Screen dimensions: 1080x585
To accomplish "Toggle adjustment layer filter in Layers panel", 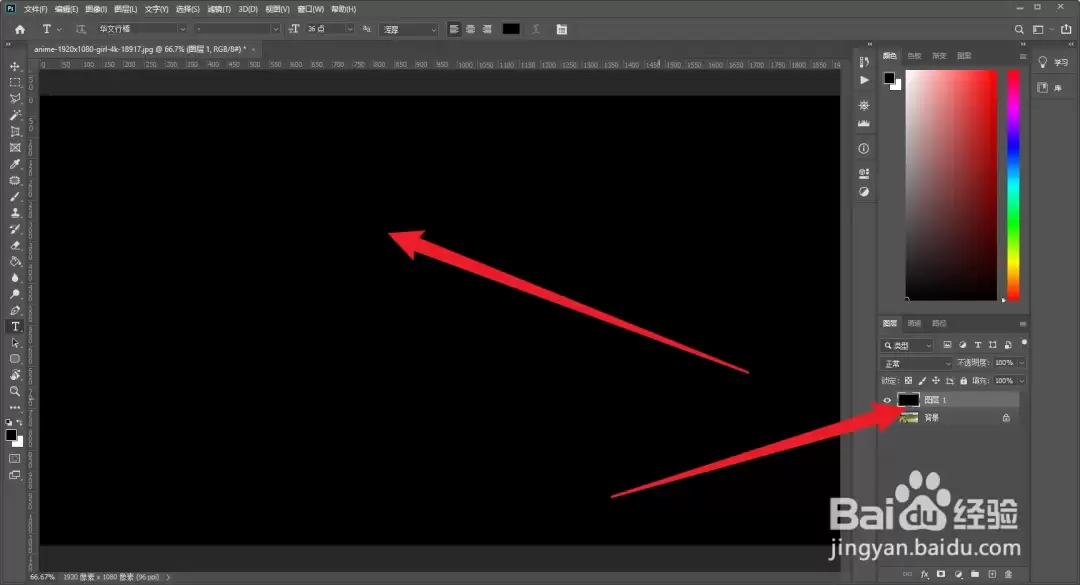I will pyautogui.click(x=962, y=345).
